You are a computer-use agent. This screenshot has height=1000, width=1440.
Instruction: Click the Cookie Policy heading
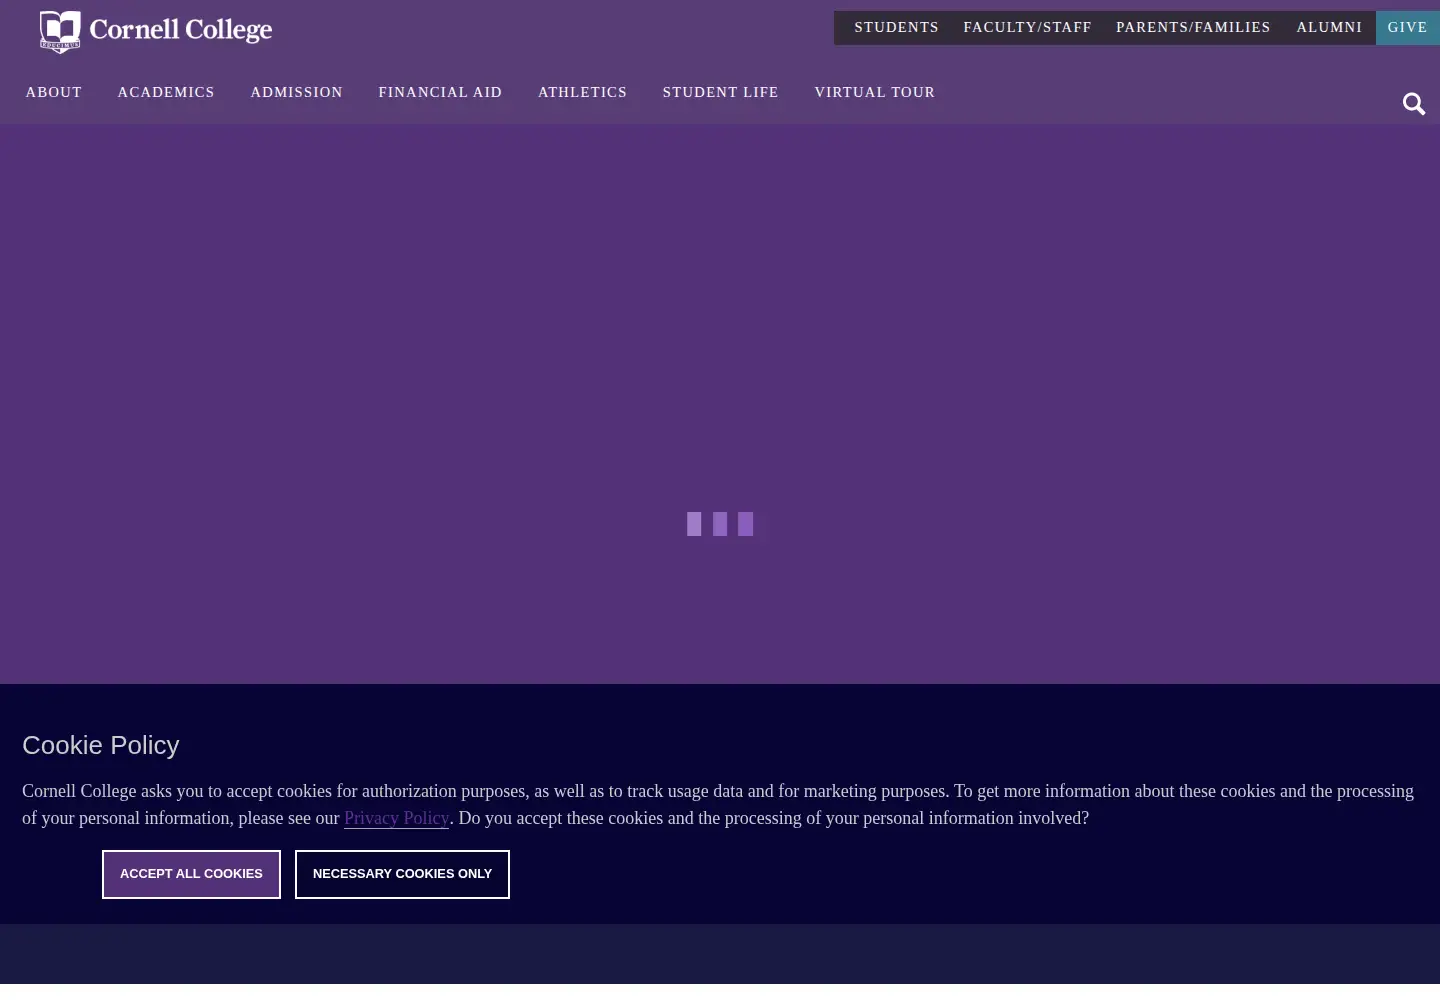(x=101, y=745)
